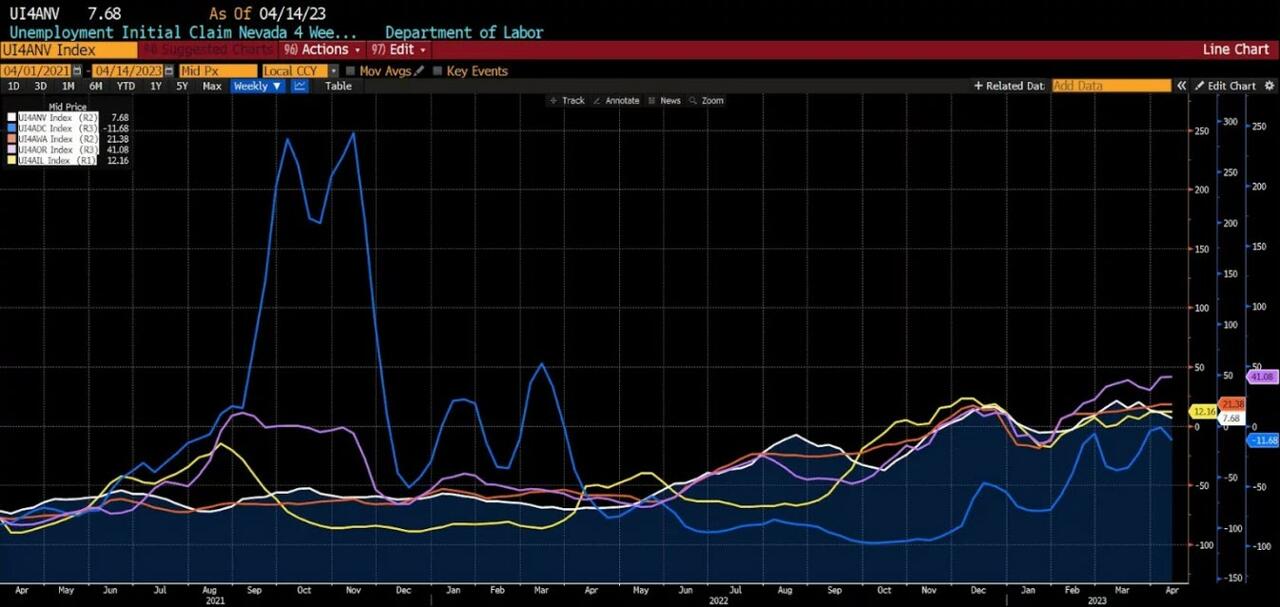
Task: Click the line chart type icon
Action: tap(300, 86)
